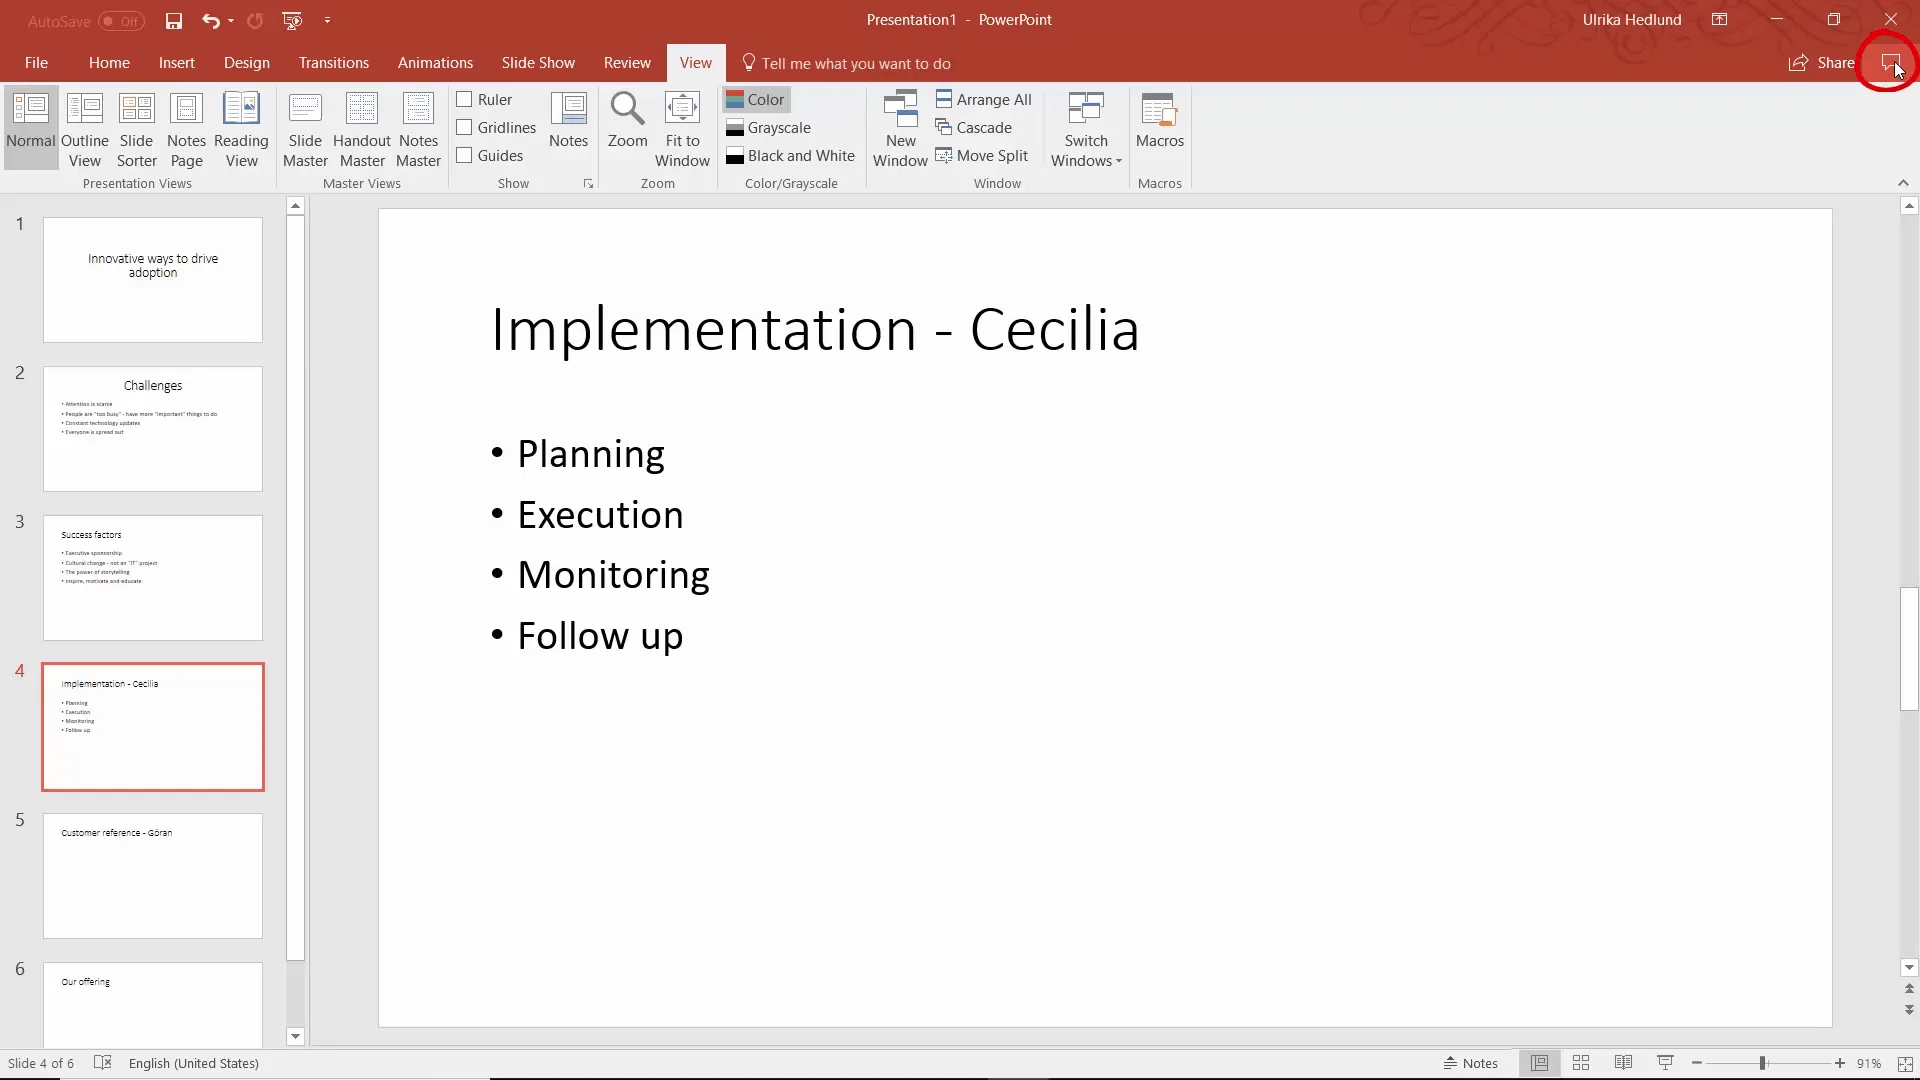Click the spell check status bar icon
The image size is (1920, 1080).
tap(102, 1063)
